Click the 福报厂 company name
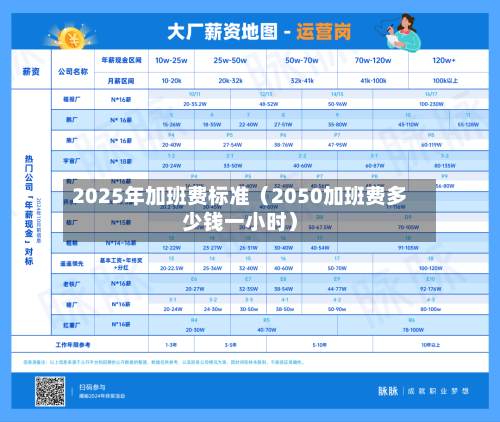The height and width of the screenshot is (422, 500). pos(72,99)
